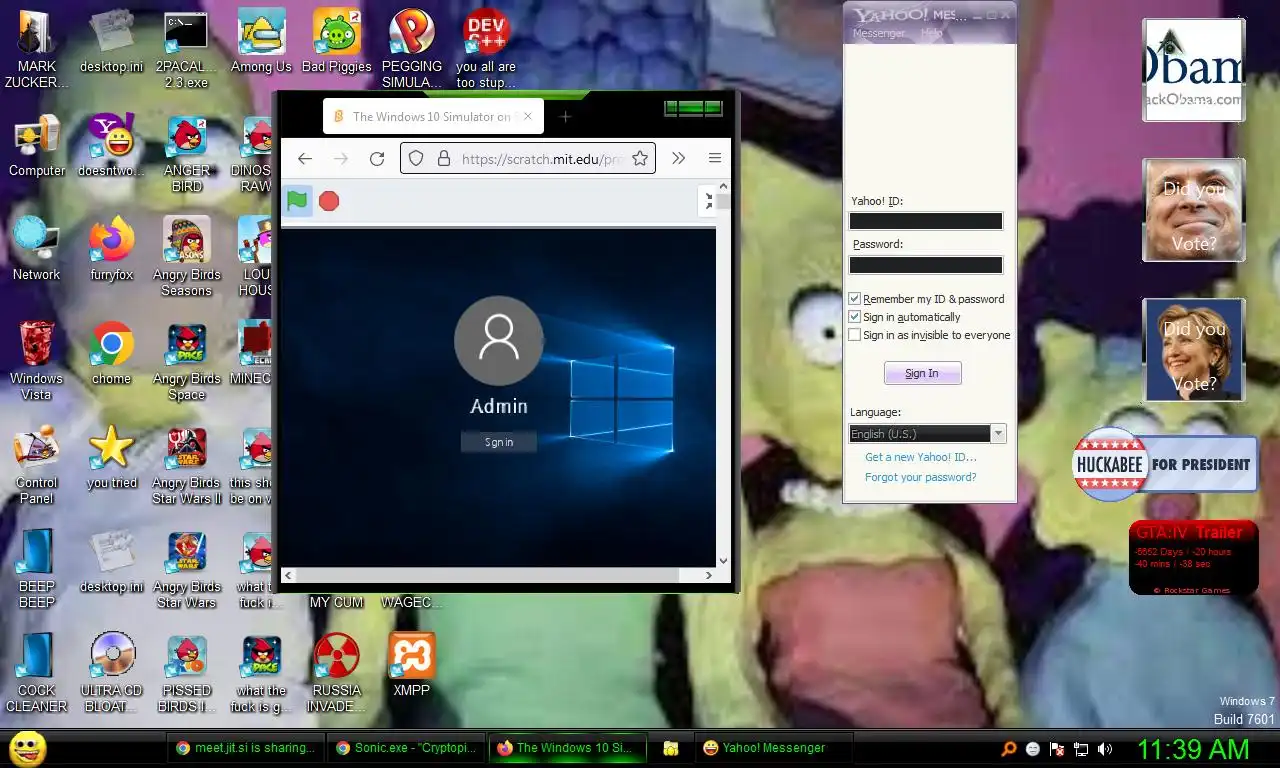Switch to Sonic.exe Chrome taskbar item

point(406,748)
